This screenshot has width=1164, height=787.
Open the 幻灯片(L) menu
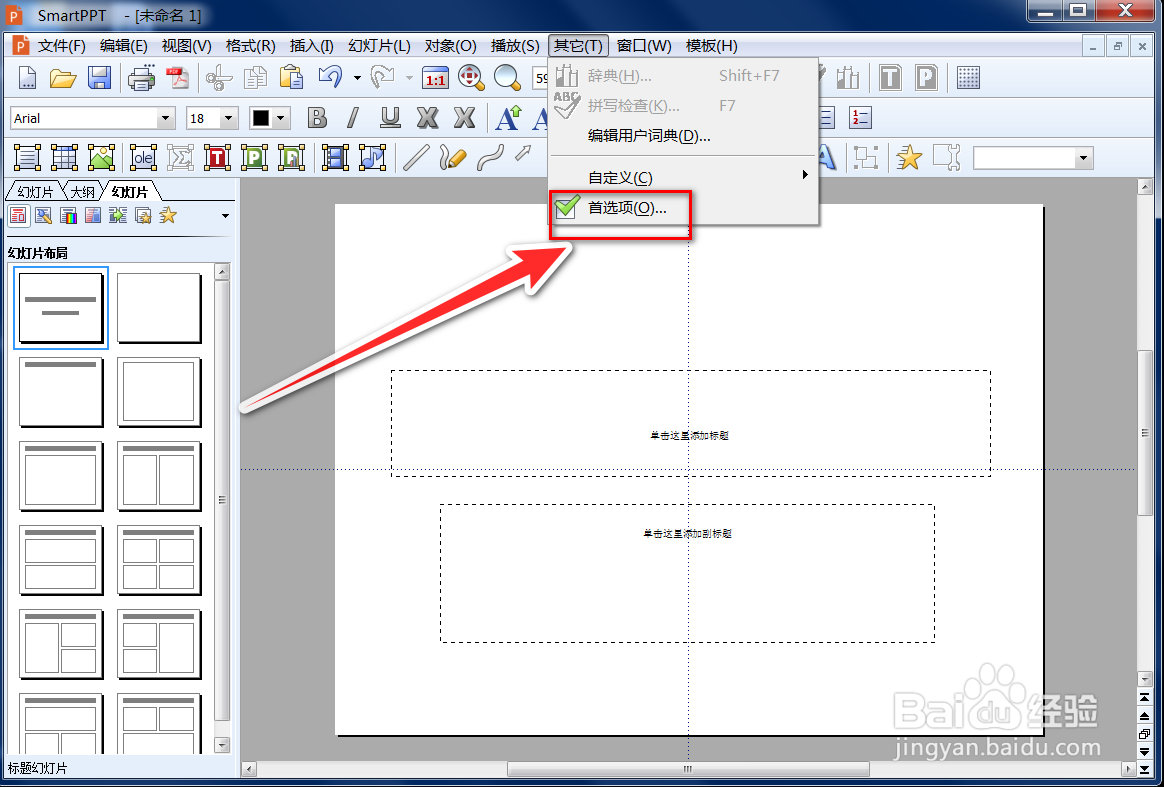[379, 46]
